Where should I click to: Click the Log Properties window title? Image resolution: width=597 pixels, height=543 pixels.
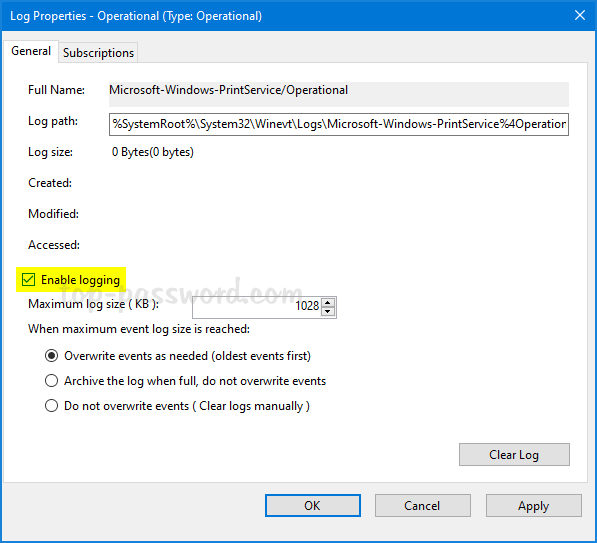(136, 16)
